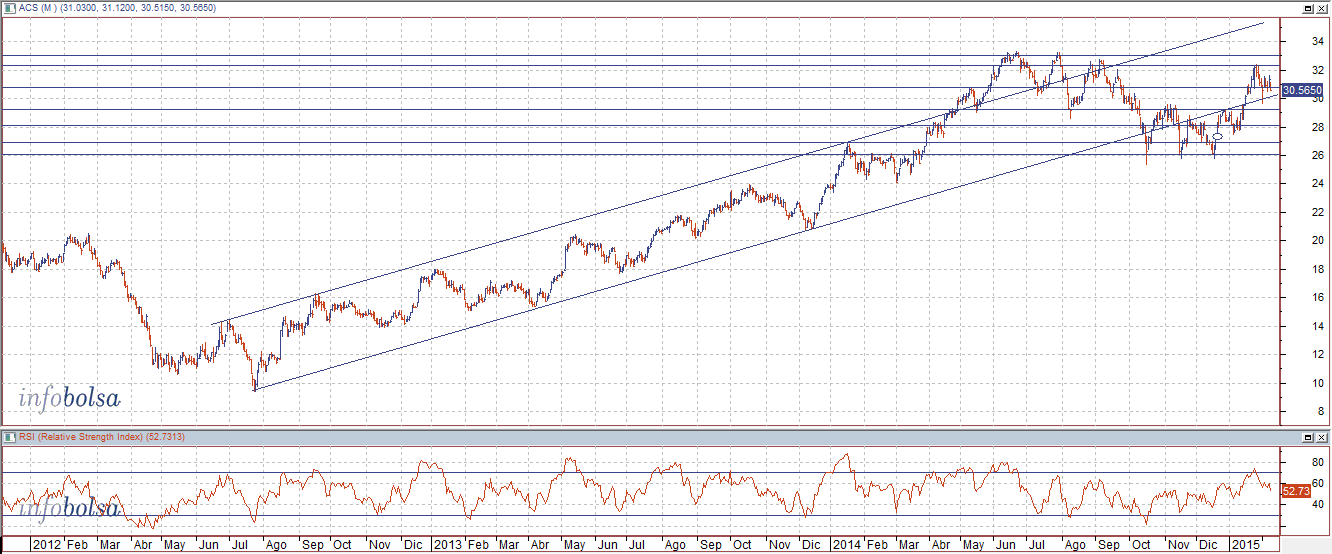
Task: Close the ACS price chart panel
Action: (x=1322, y=8)
